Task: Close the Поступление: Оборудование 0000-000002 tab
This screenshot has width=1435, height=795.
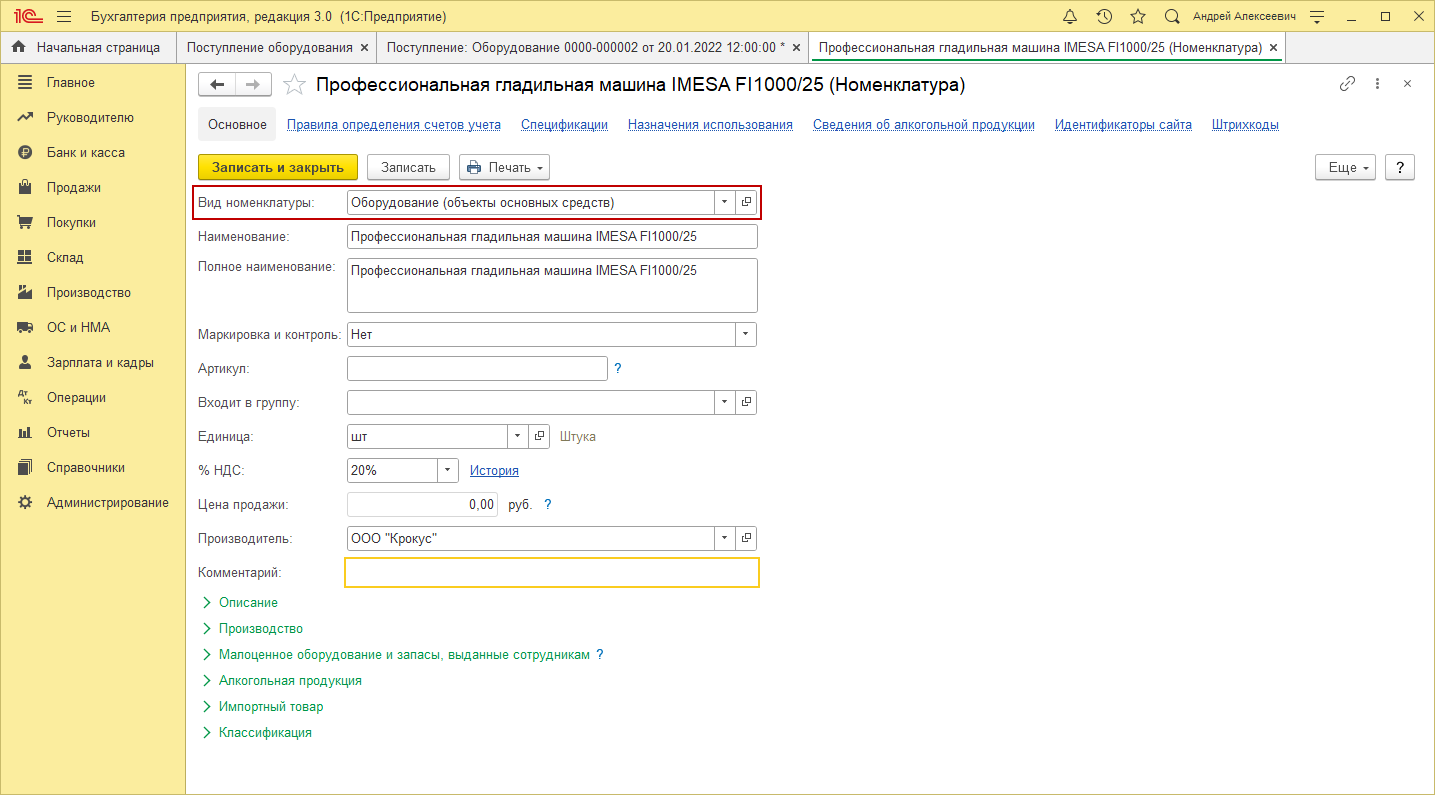Action: [796, 47]
